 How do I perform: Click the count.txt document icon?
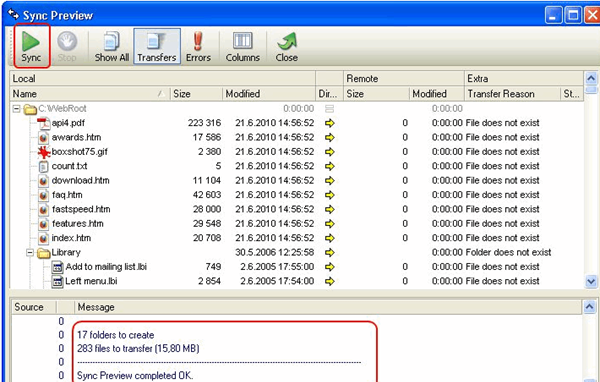tap(44, 167)
